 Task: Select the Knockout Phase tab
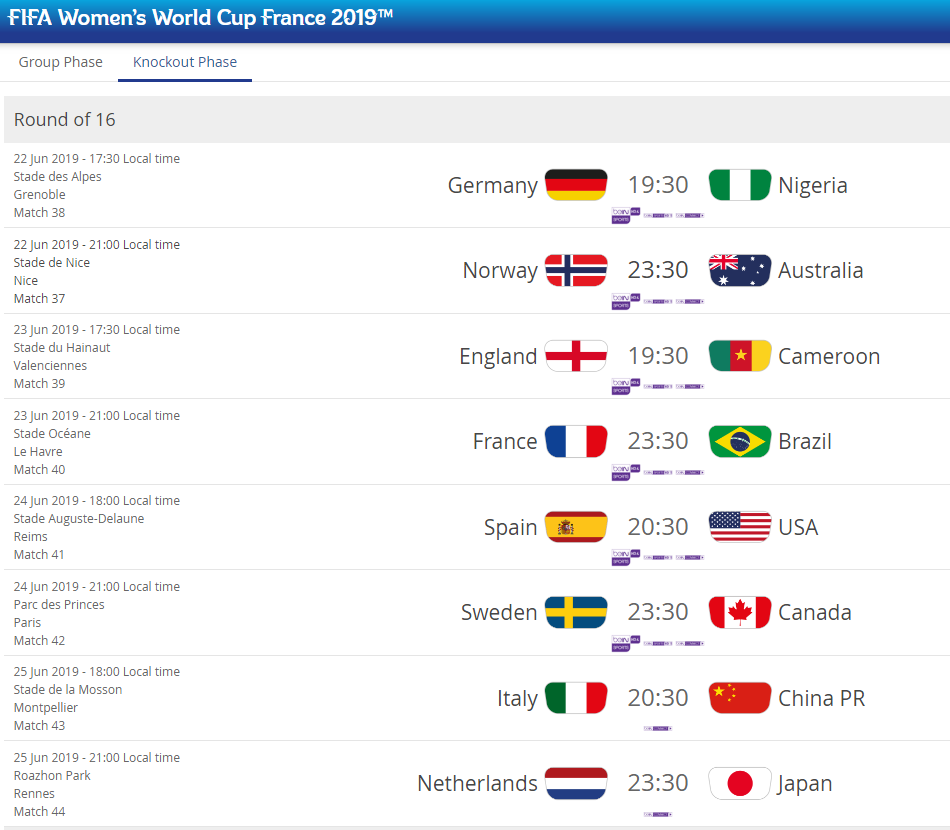185,62
